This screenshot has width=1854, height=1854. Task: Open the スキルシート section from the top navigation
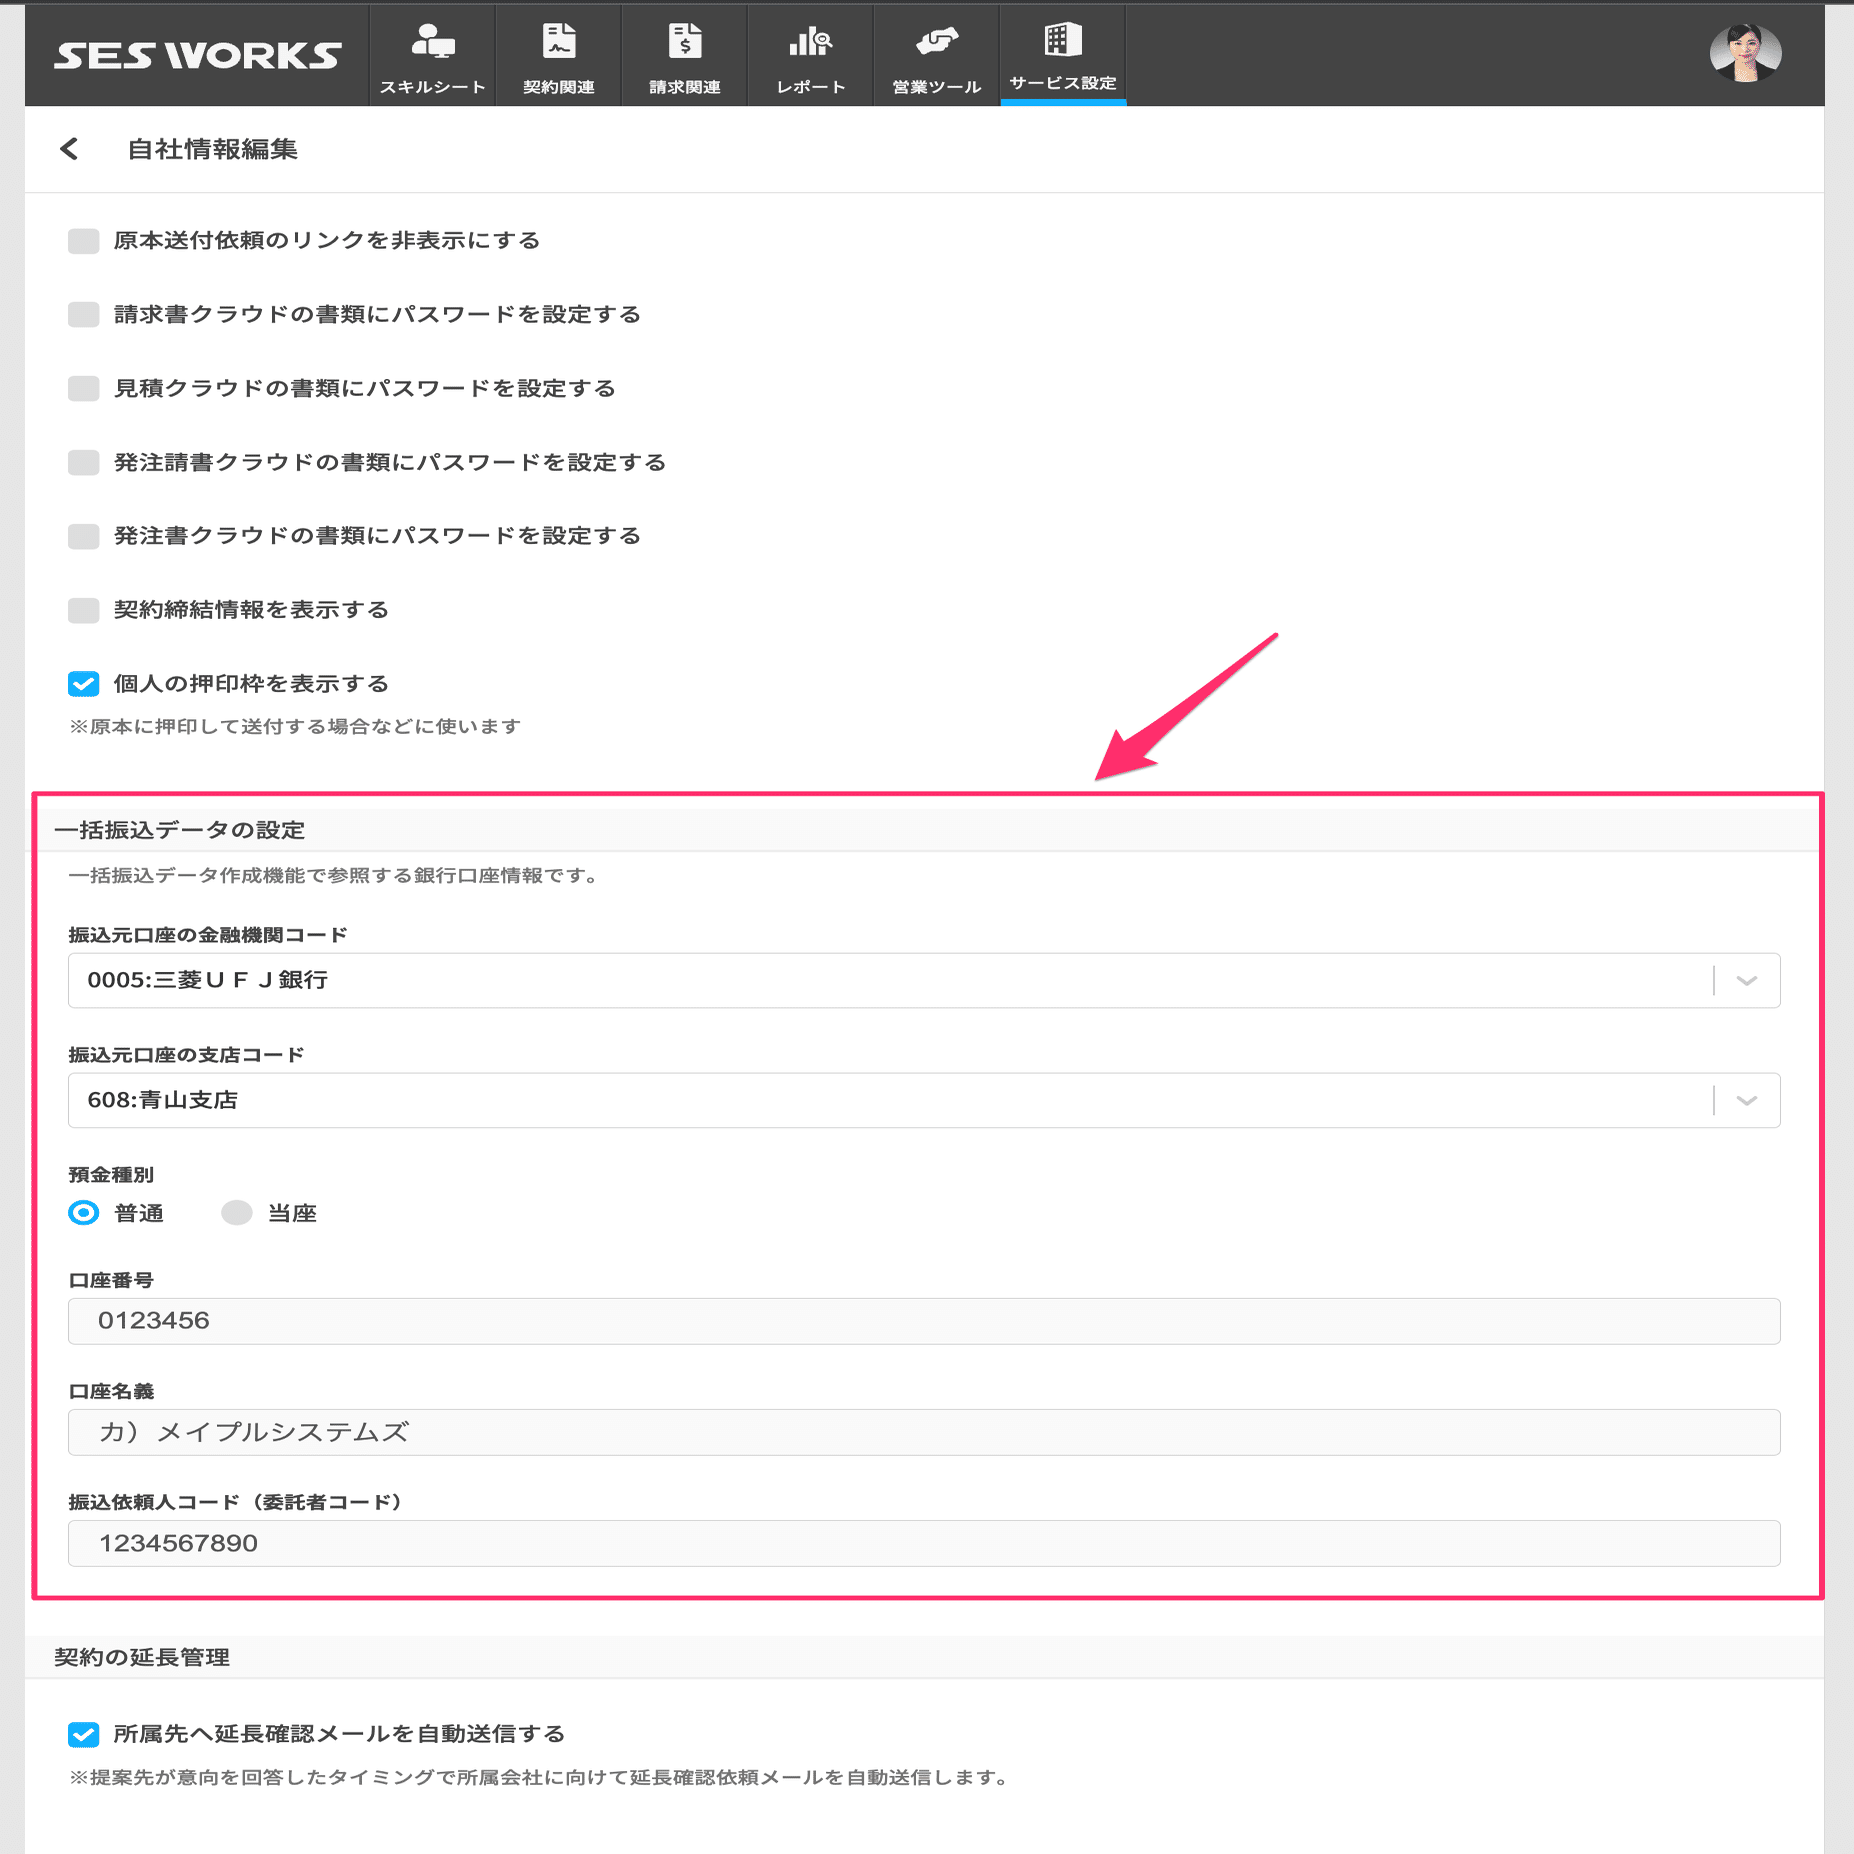(431, 55)
